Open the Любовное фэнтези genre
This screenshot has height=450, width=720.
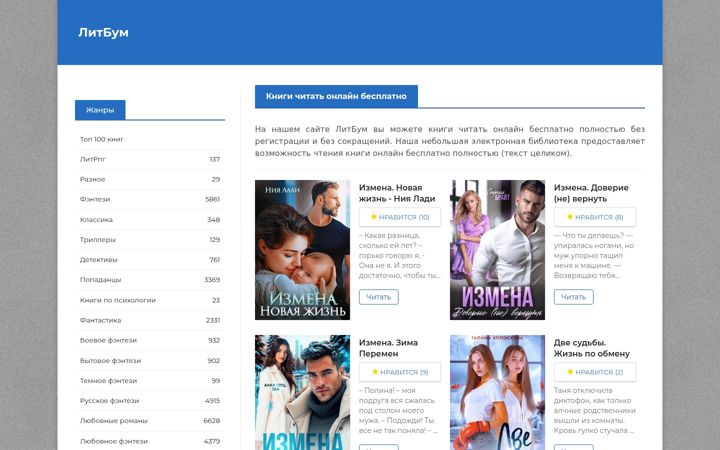click(x=113, y=441)
